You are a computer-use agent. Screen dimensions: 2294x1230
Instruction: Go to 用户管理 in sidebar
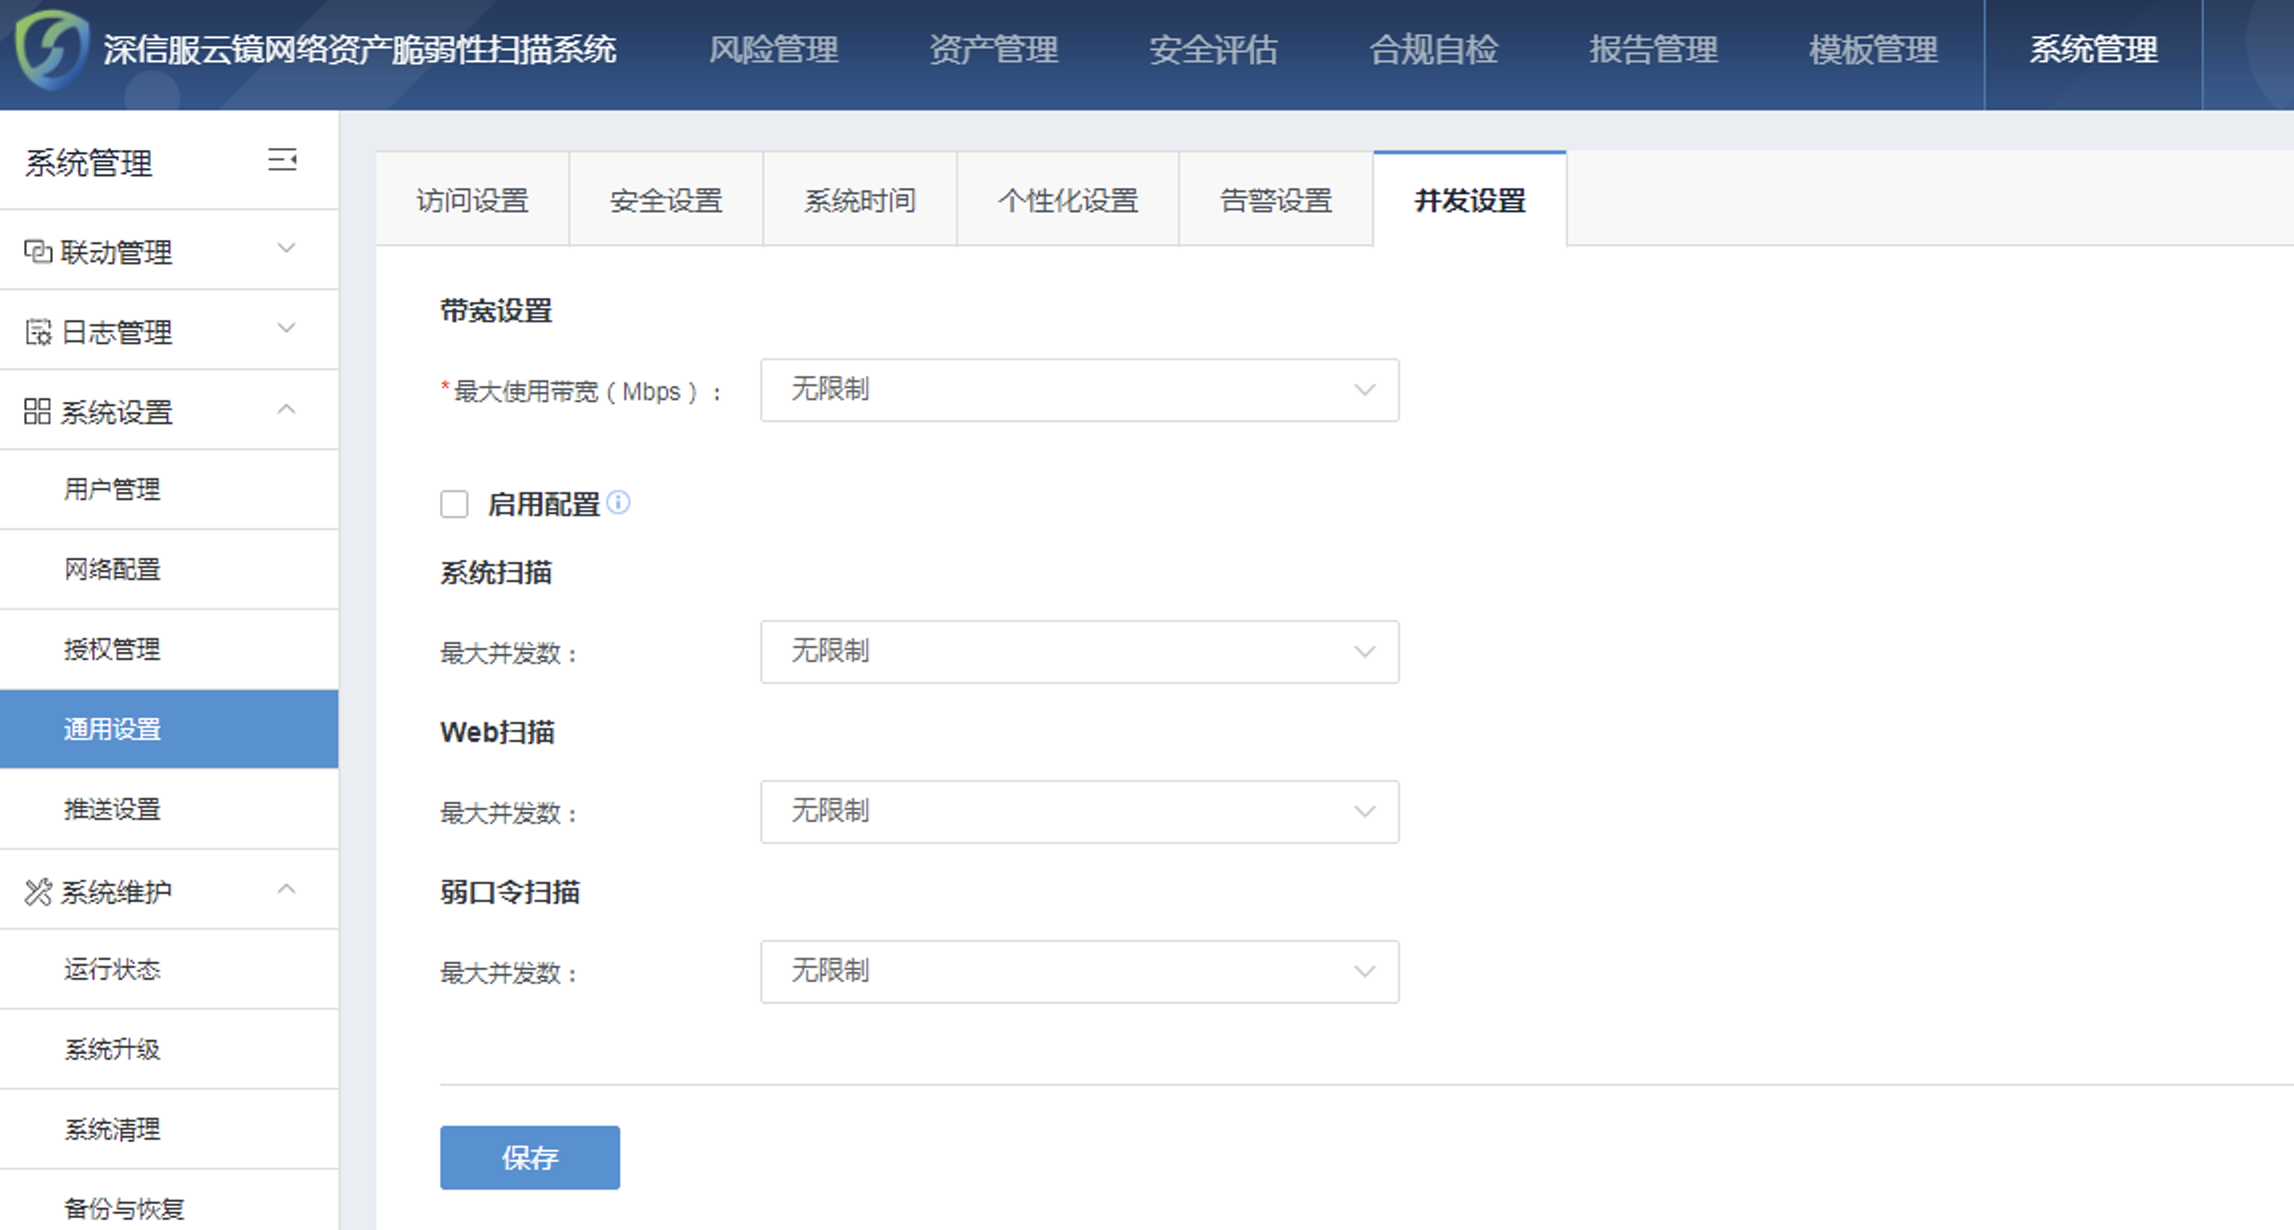169,489
